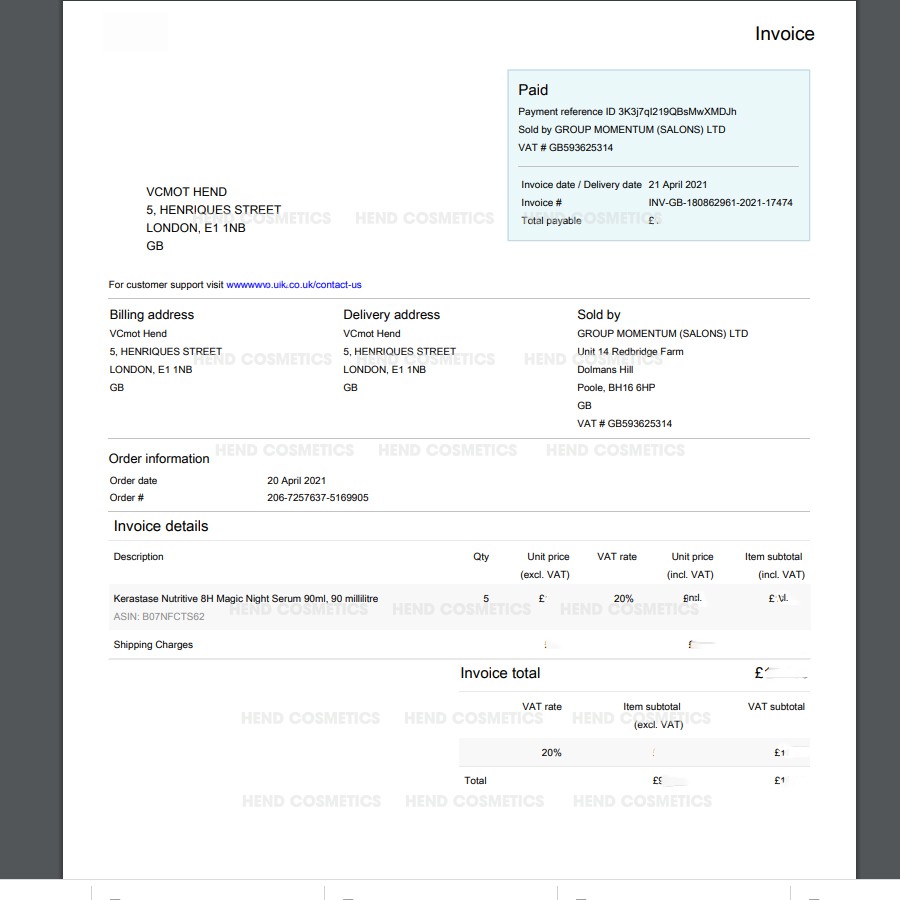Click "VCmot Hend" under Delivery address
Image resolution: width=900 pixels, height=900 pixels.
pyautogui.click(x=372, y=333)
